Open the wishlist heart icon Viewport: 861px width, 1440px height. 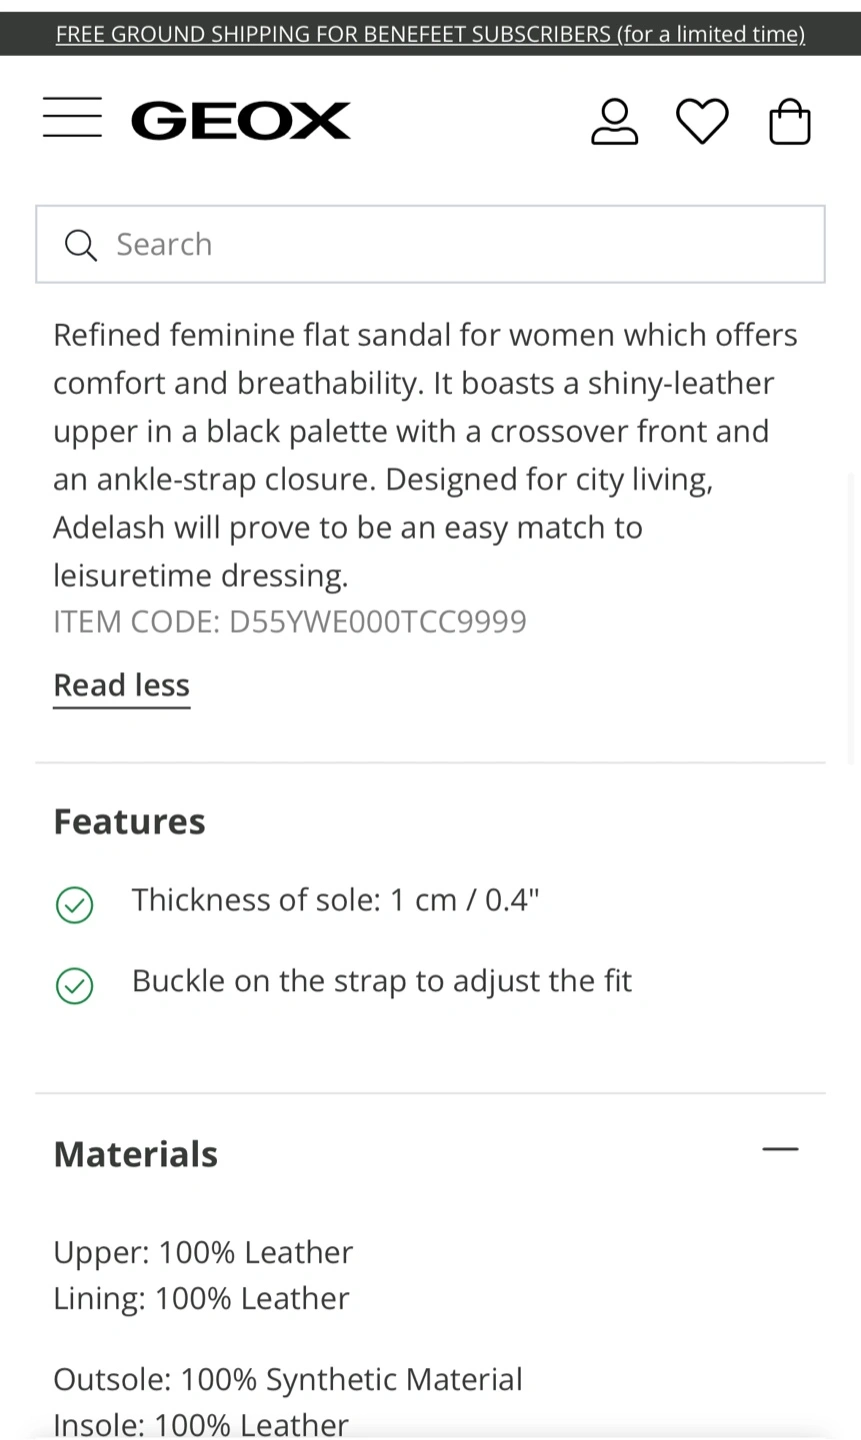(x=702, y=122)
